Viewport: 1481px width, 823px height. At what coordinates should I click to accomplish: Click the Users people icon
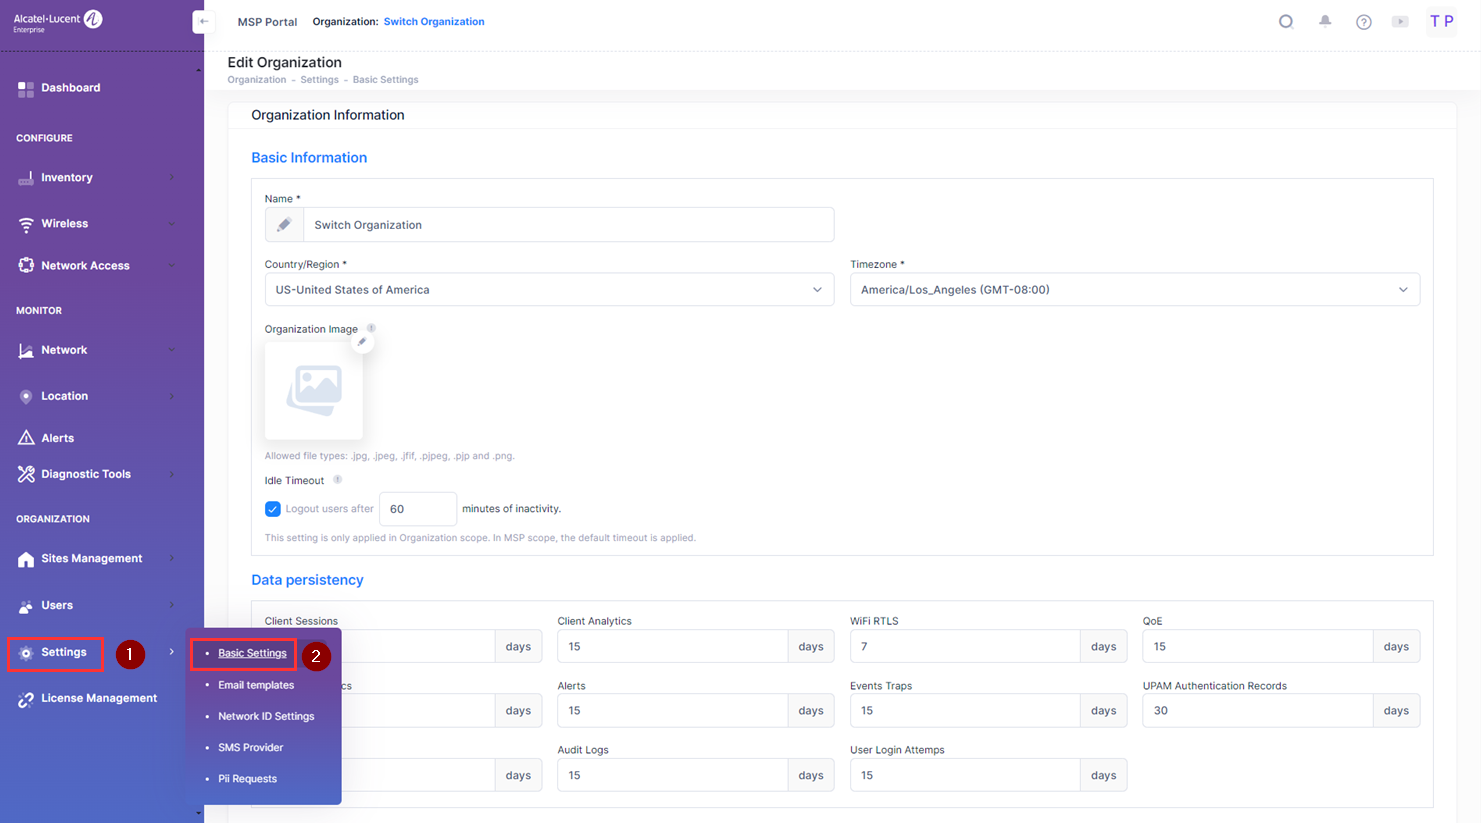click(x=26, y=606)
